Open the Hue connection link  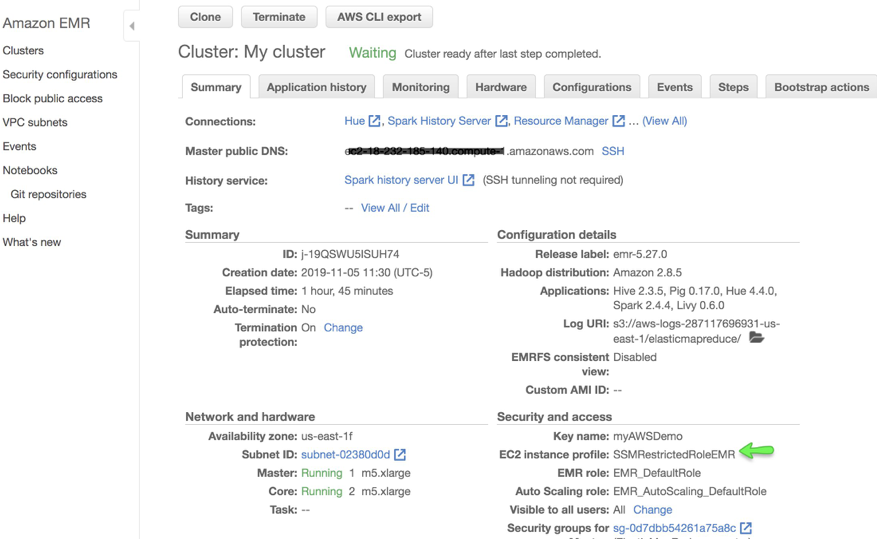pos(355,121)
